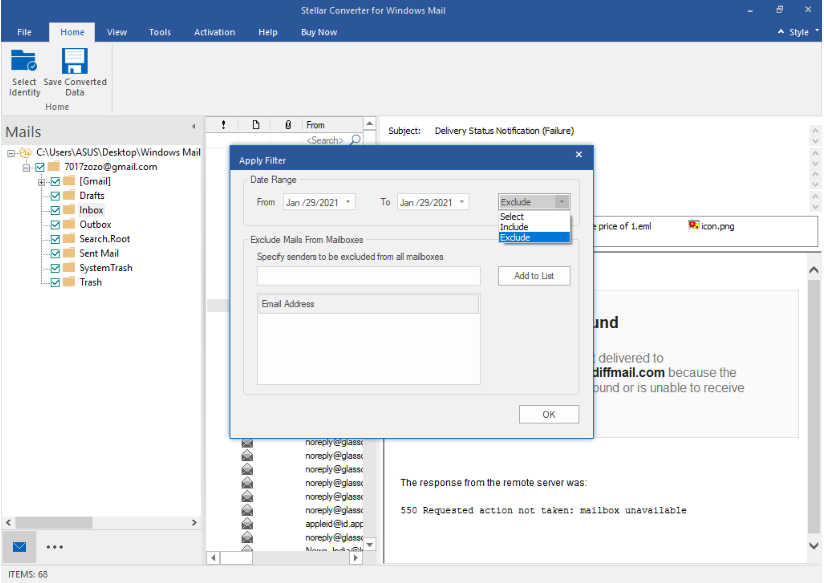The height and width of the screenshot is (583, 824).
Task: Click the sender email input field
Action: point(368,276)
